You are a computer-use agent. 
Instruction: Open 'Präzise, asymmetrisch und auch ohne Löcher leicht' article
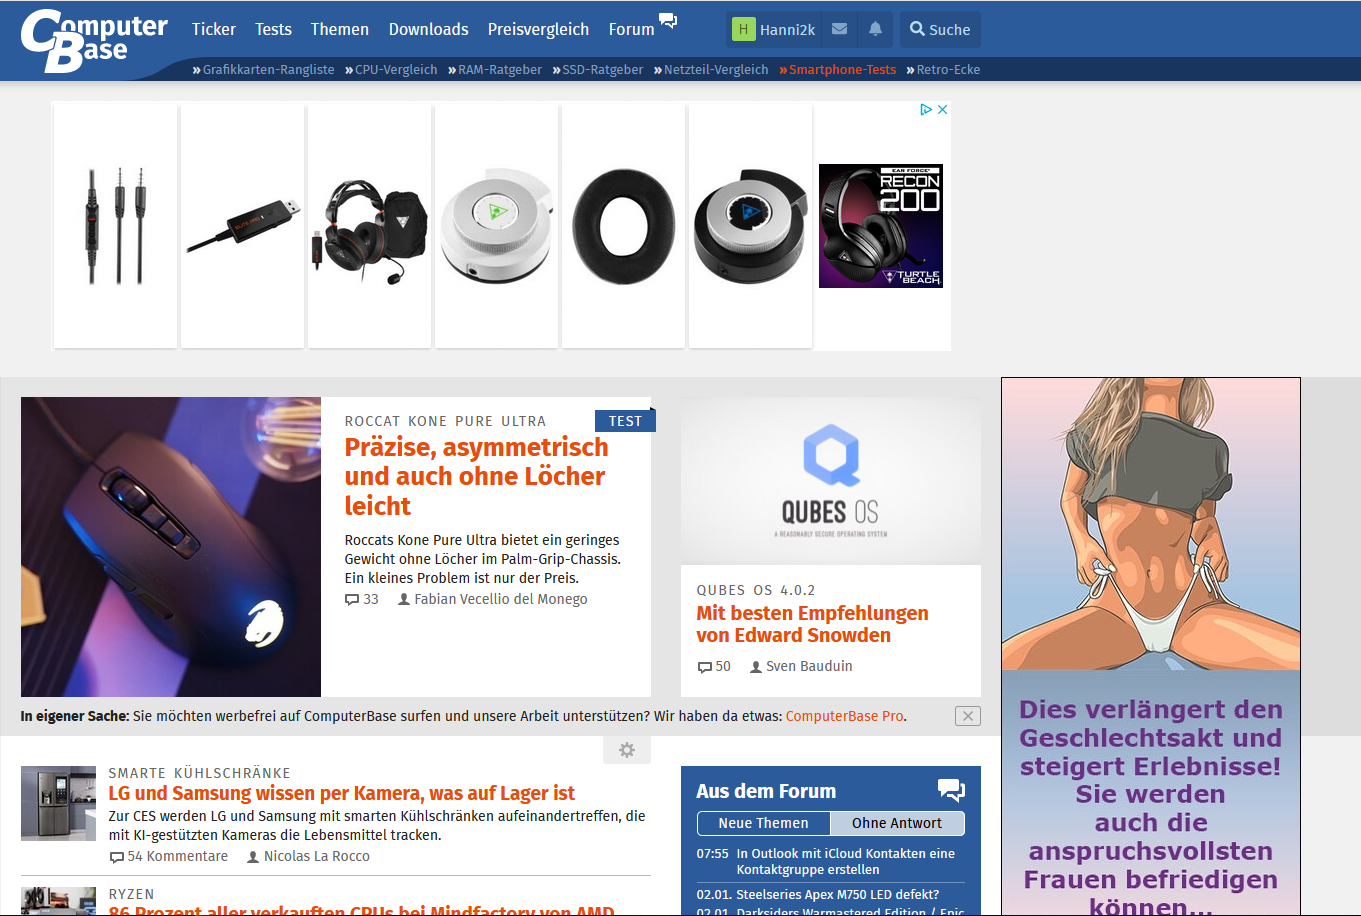coord(476,476)
